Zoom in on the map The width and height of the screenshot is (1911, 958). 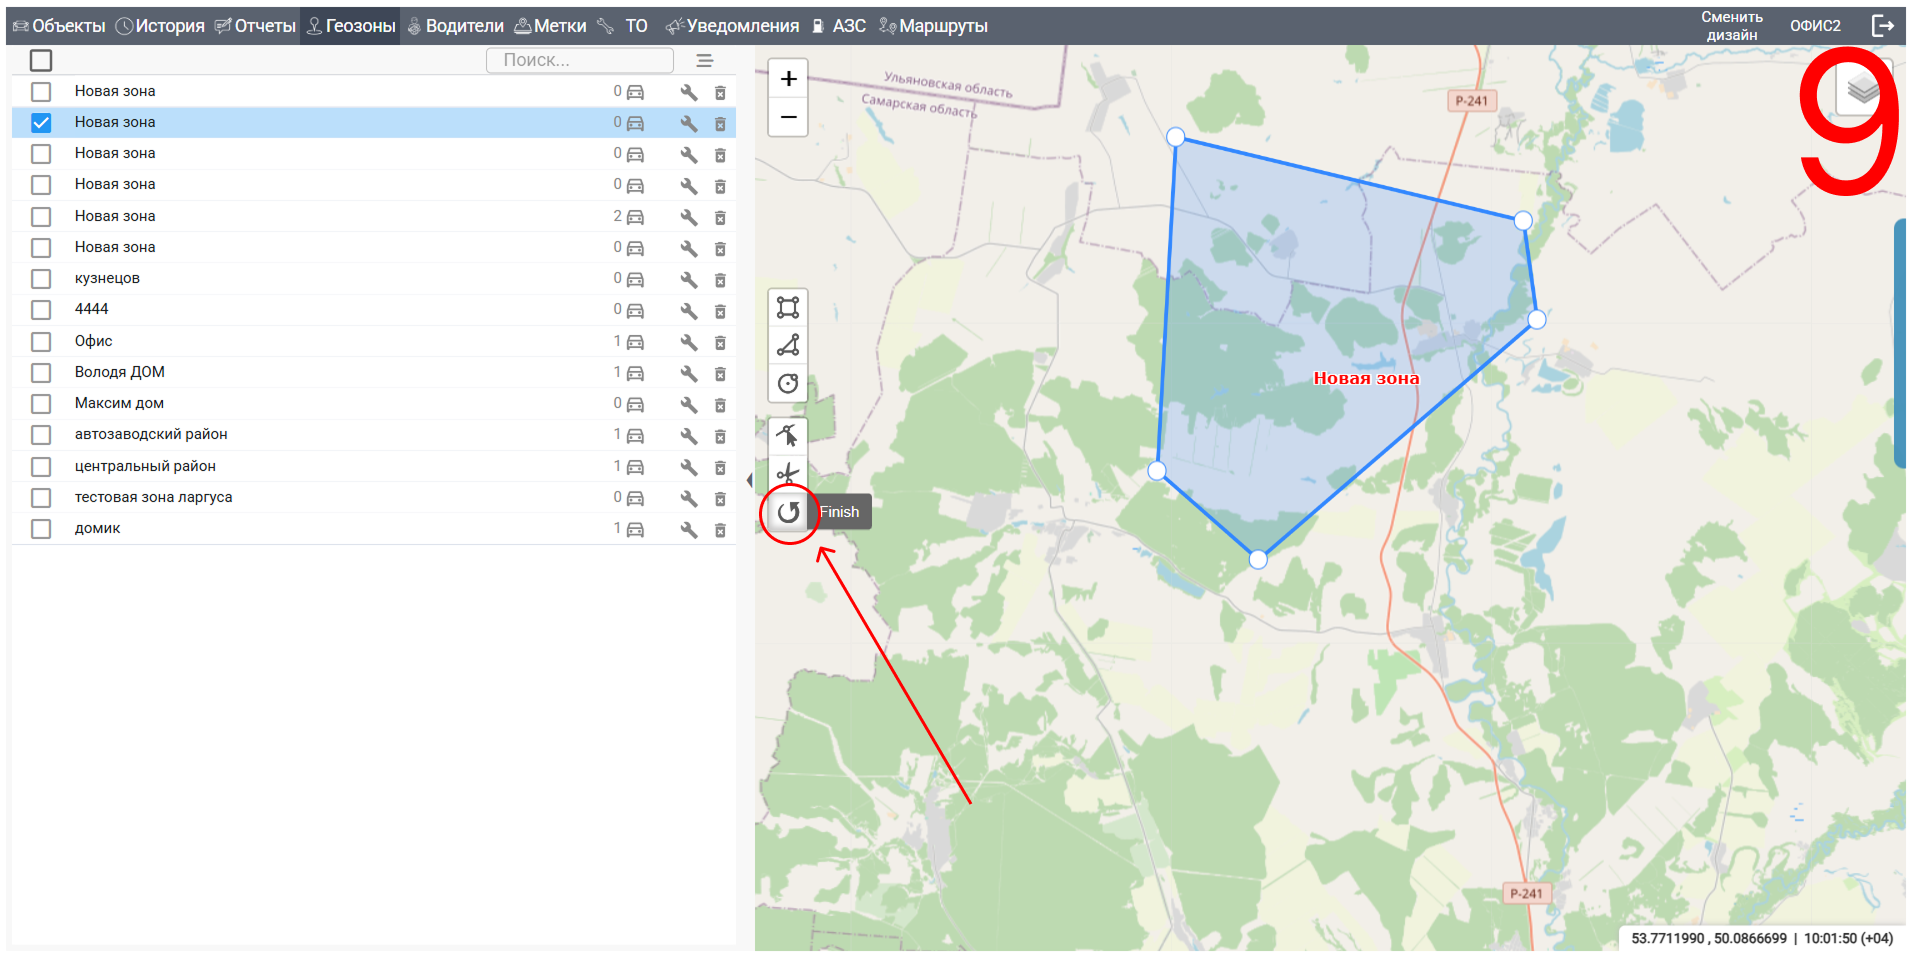tap(788, 79)
